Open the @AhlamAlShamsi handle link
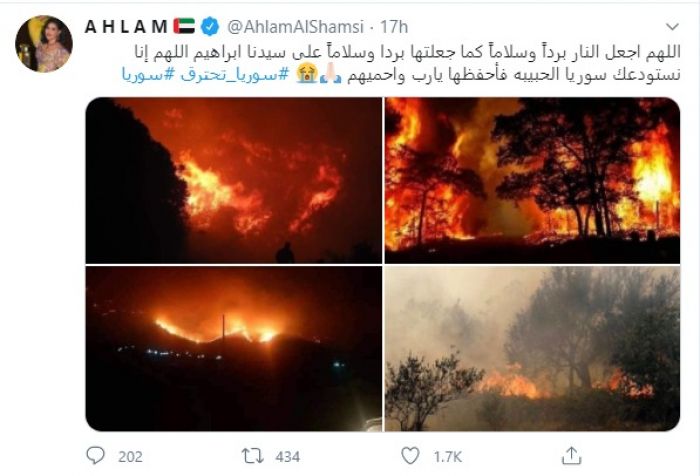This screenshot has width=700, height=476. coord(296,27)
